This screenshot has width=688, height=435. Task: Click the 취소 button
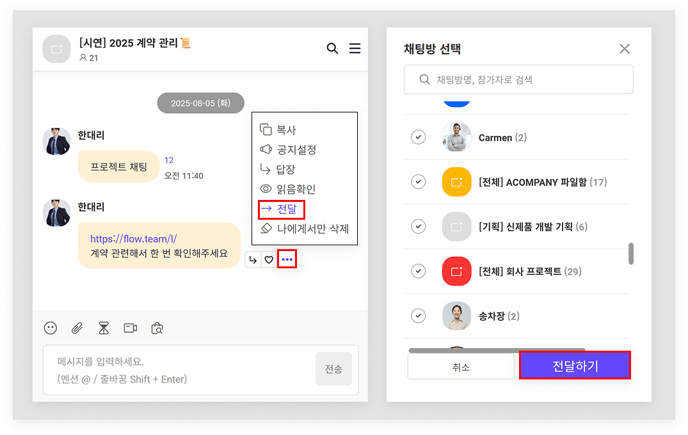pos(460,367)
